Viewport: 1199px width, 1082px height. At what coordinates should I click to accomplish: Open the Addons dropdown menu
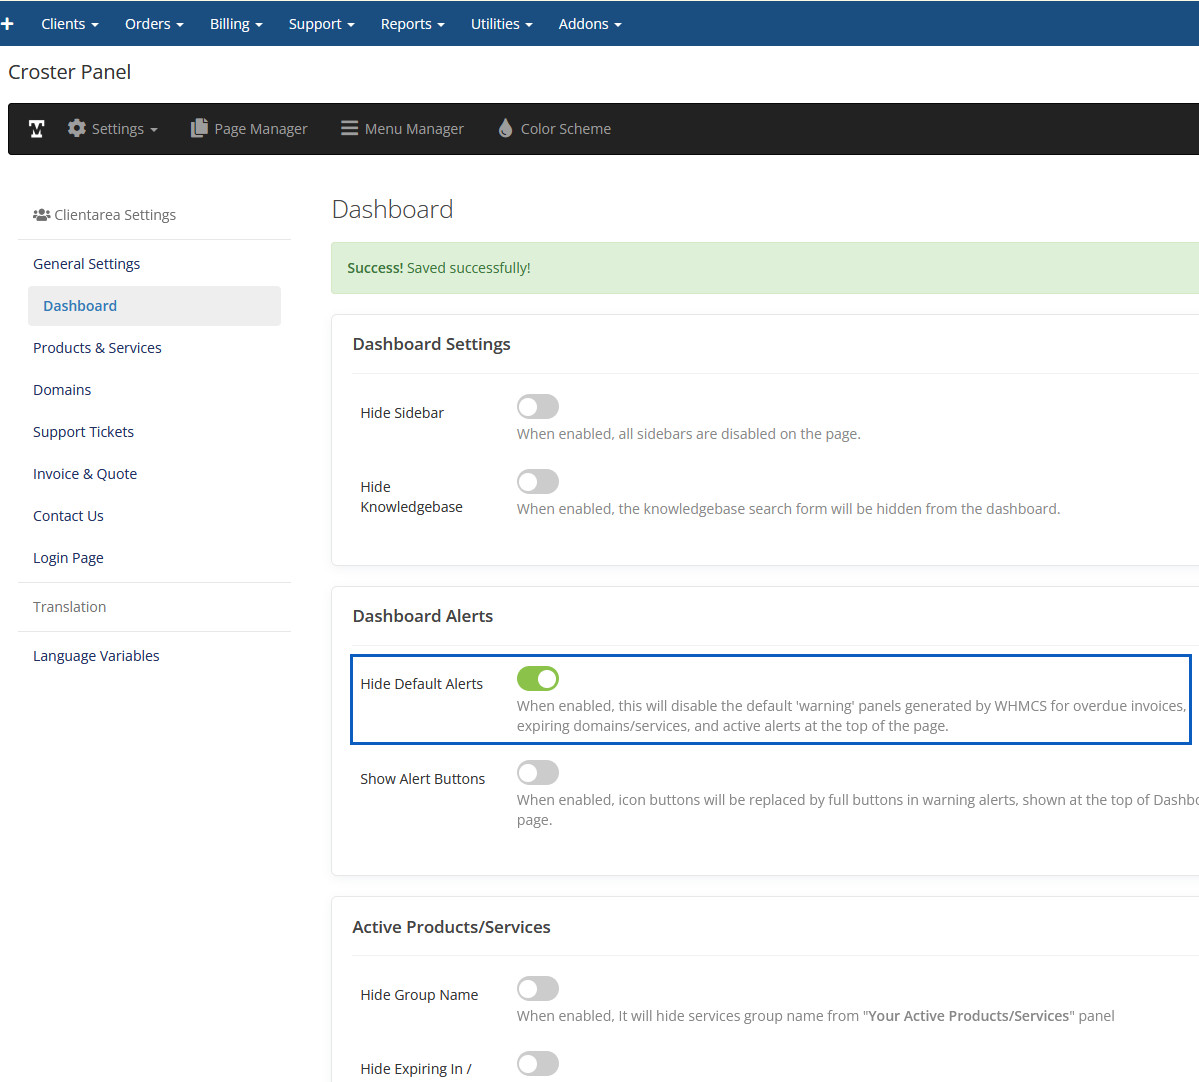[589, 24]
